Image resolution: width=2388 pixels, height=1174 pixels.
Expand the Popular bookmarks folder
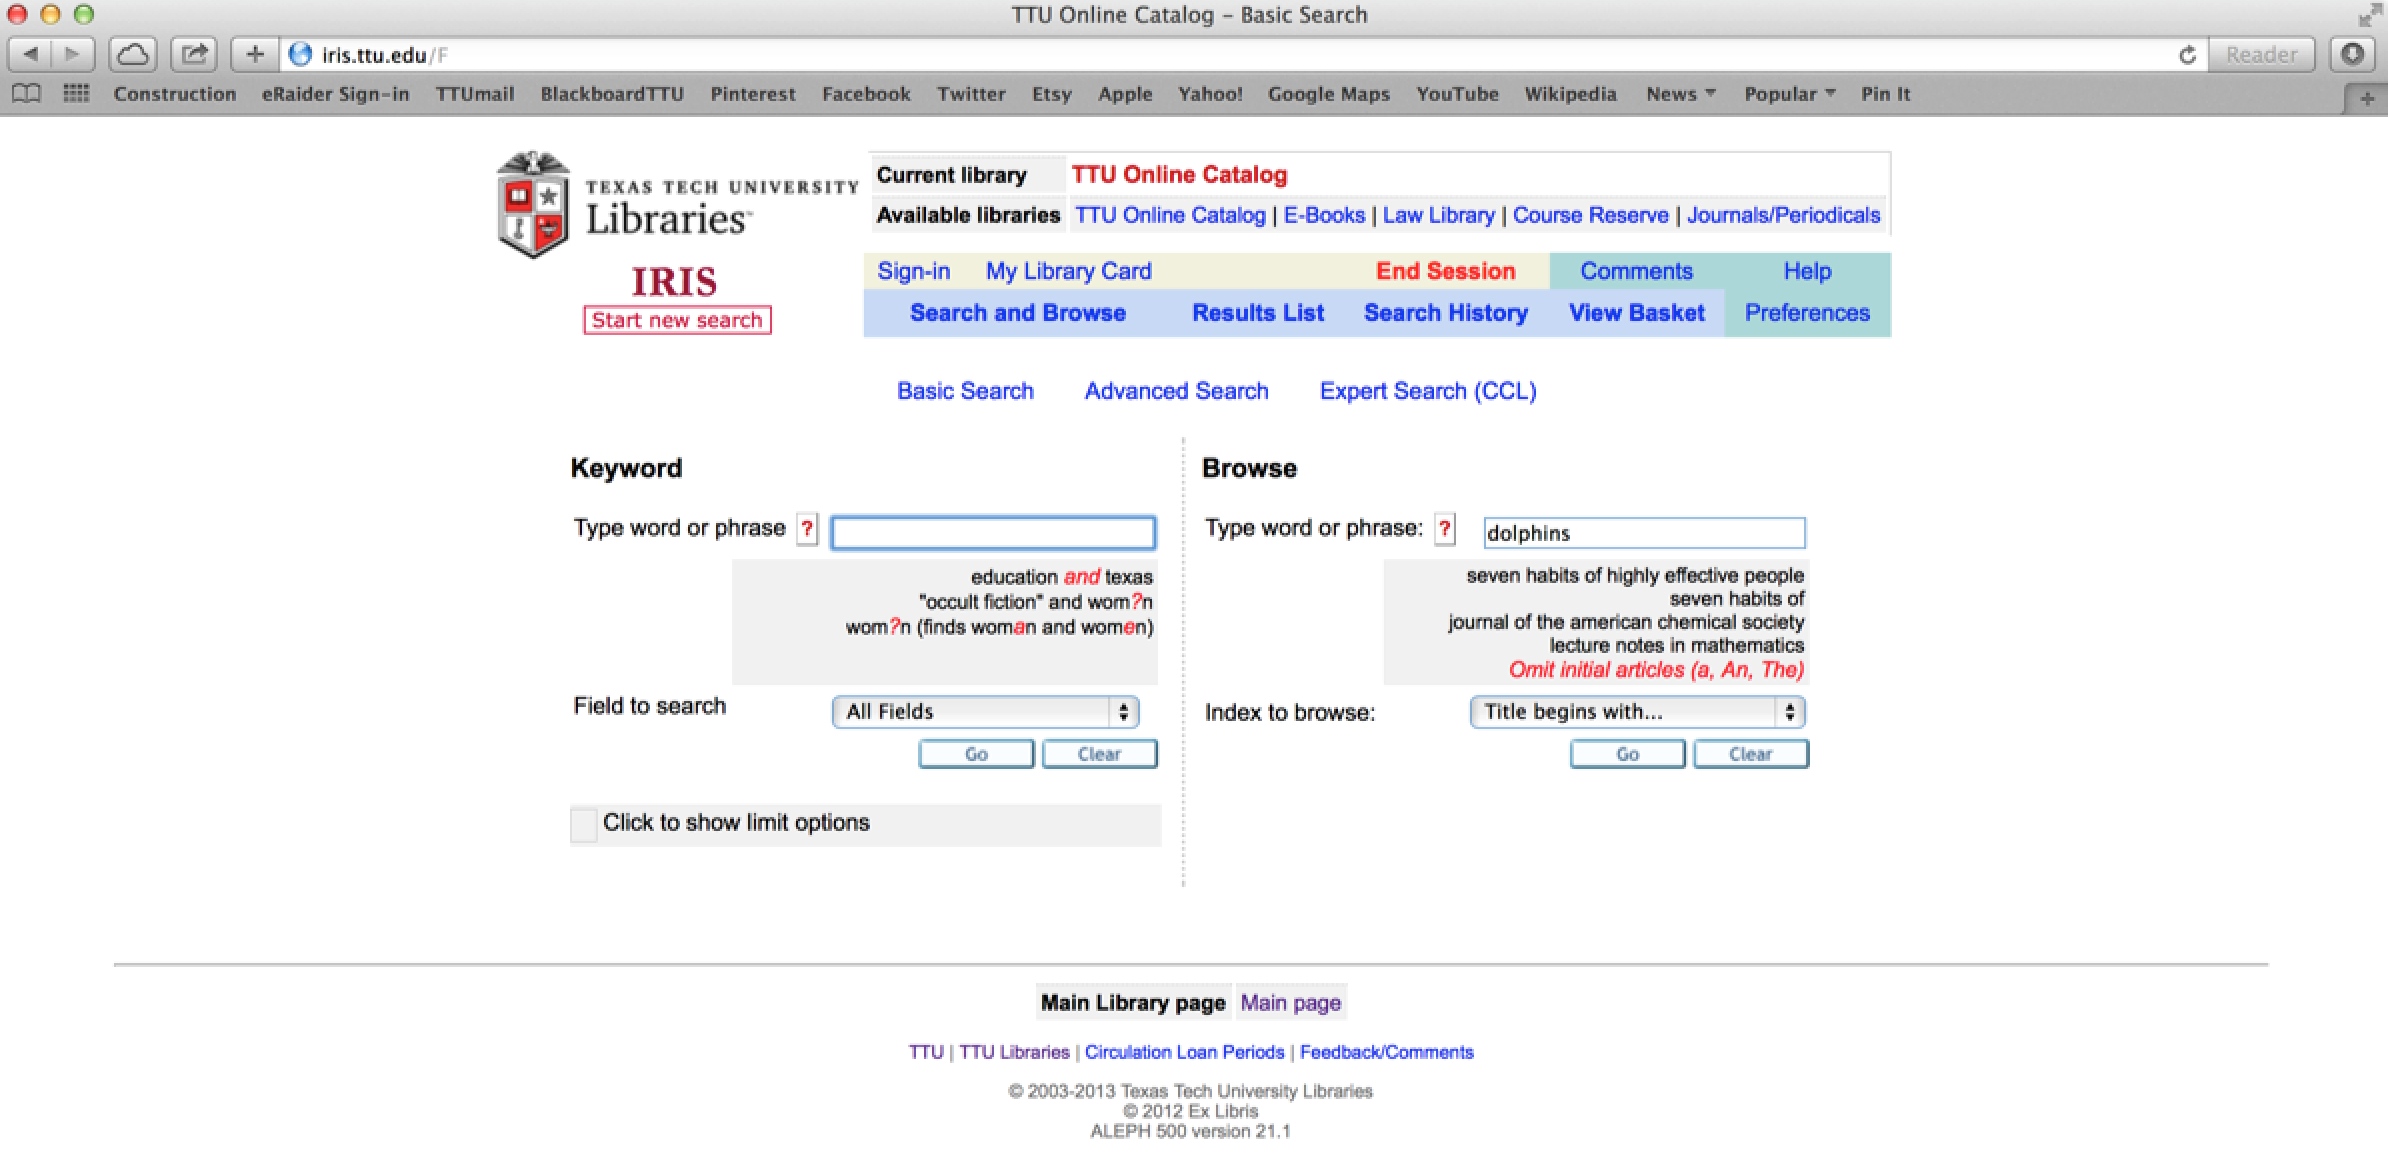(x=1789, y=94)
